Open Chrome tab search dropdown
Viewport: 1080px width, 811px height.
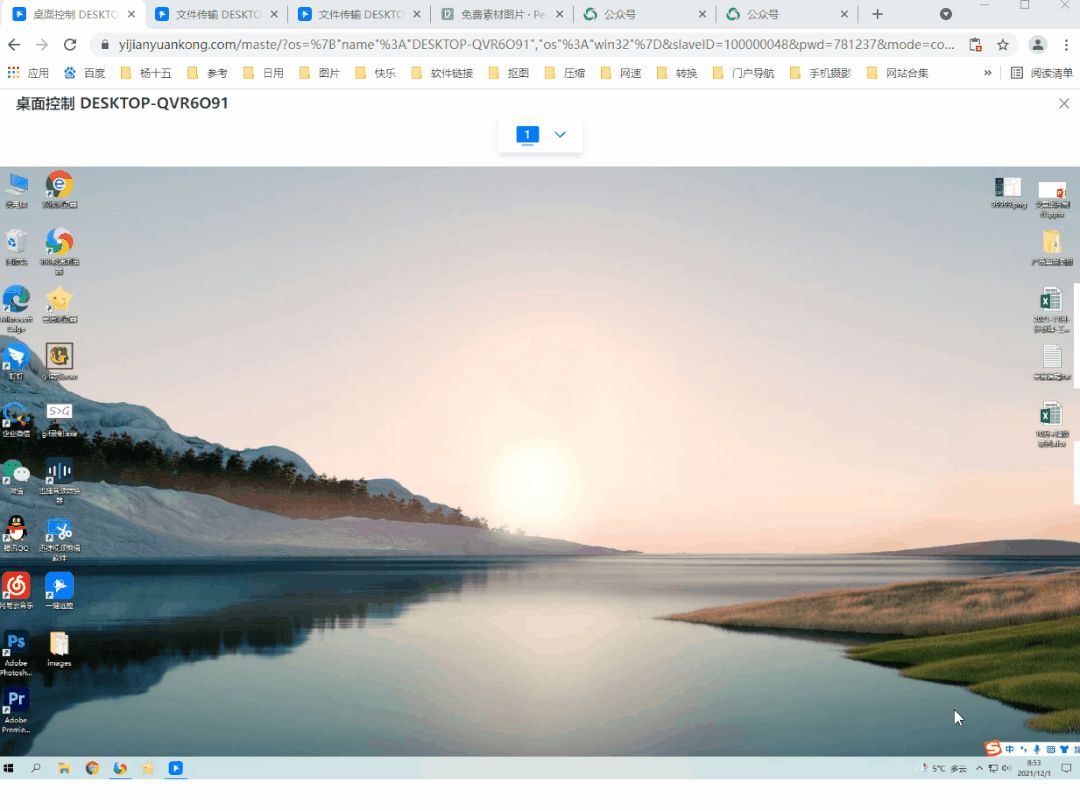946,14
